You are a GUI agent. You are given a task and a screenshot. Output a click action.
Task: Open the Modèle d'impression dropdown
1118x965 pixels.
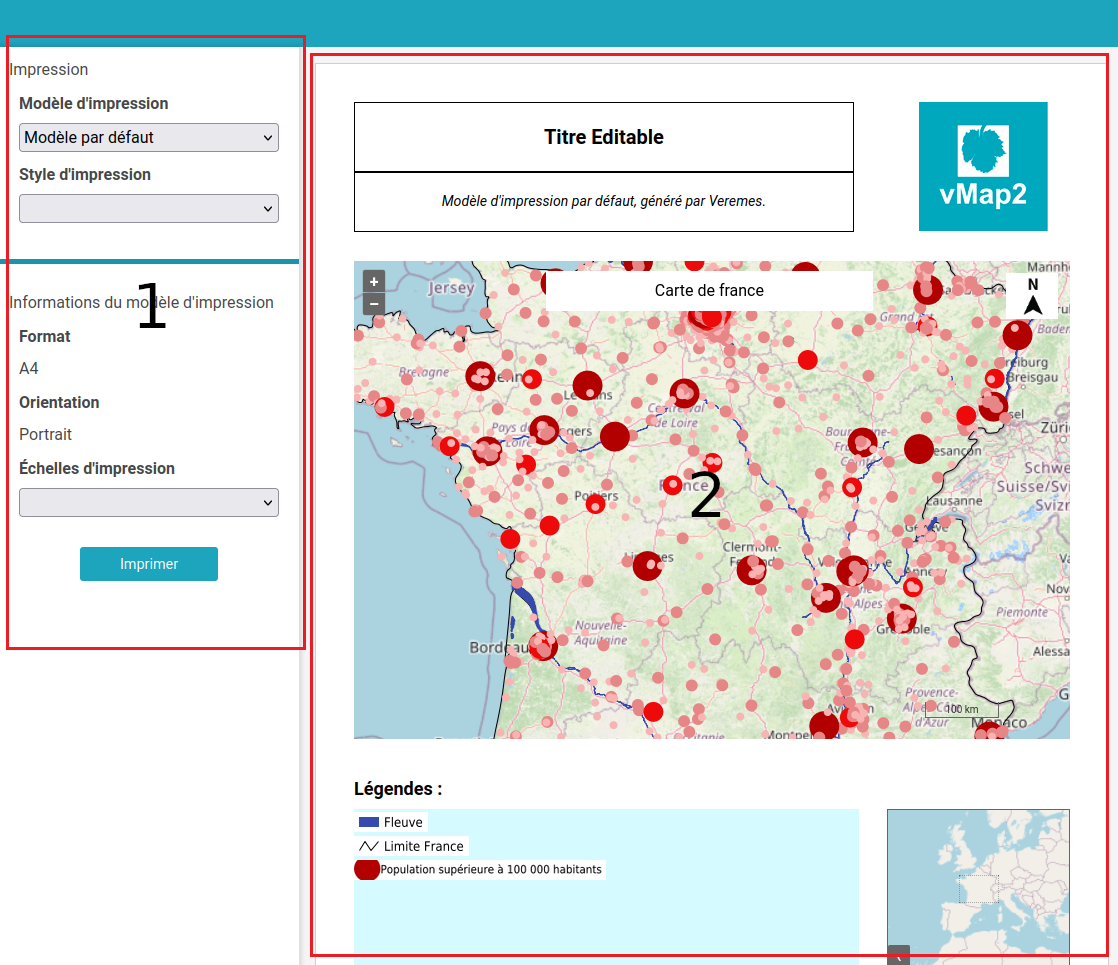149,138
